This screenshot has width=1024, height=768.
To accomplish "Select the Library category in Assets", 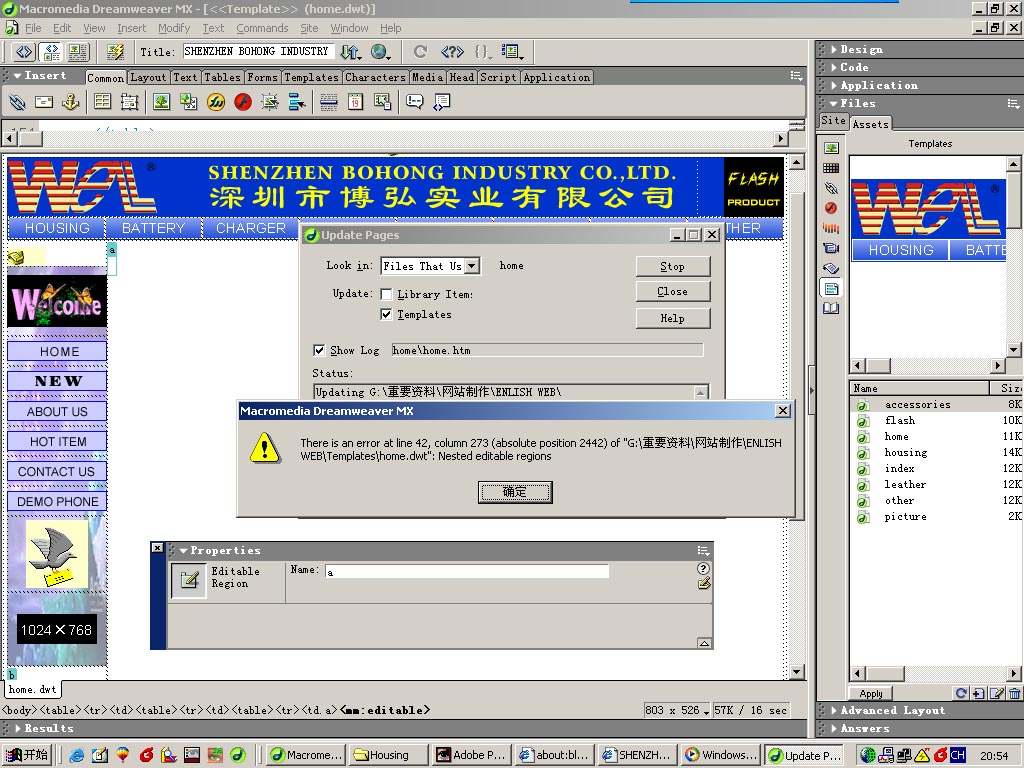I will [831, 308].
